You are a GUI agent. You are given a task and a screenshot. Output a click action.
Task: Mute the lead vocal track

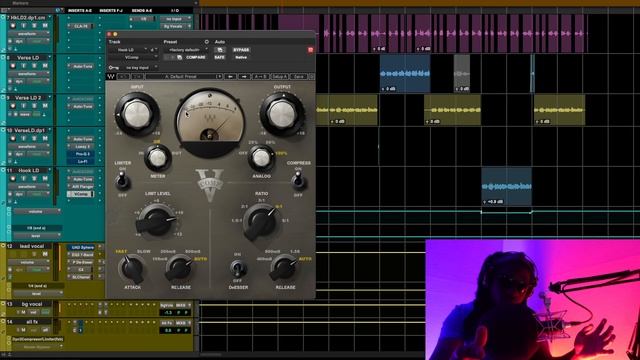tap(45, 254)
